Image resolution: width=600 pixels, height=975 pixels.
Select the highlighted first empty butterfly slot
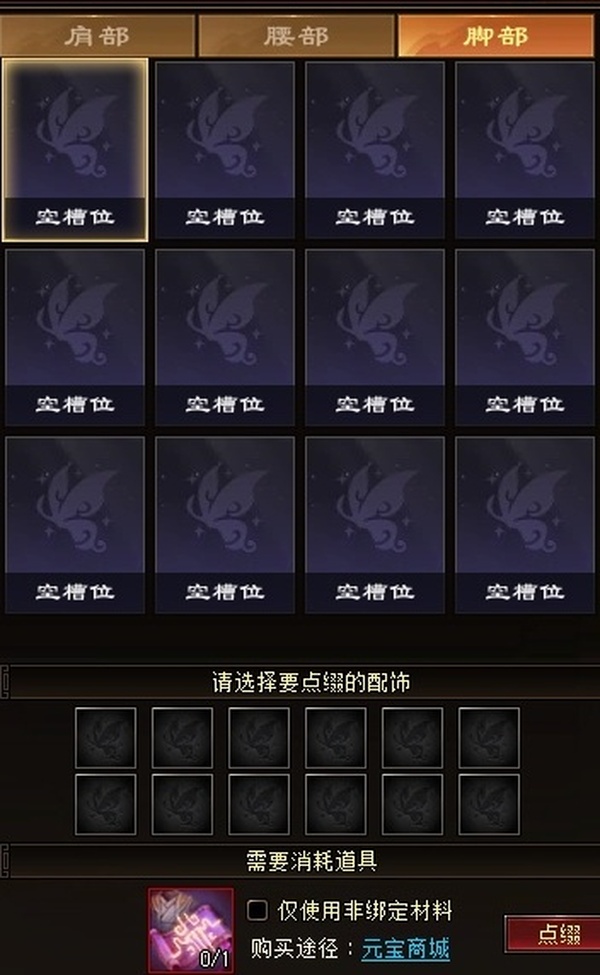click(x=75, y=150)
